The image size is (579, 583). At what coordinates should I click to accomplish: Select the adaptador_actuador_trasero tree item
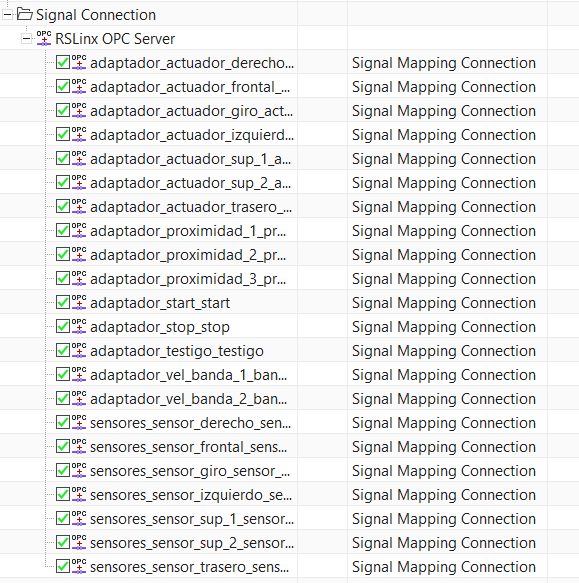(x=191, y=207)
